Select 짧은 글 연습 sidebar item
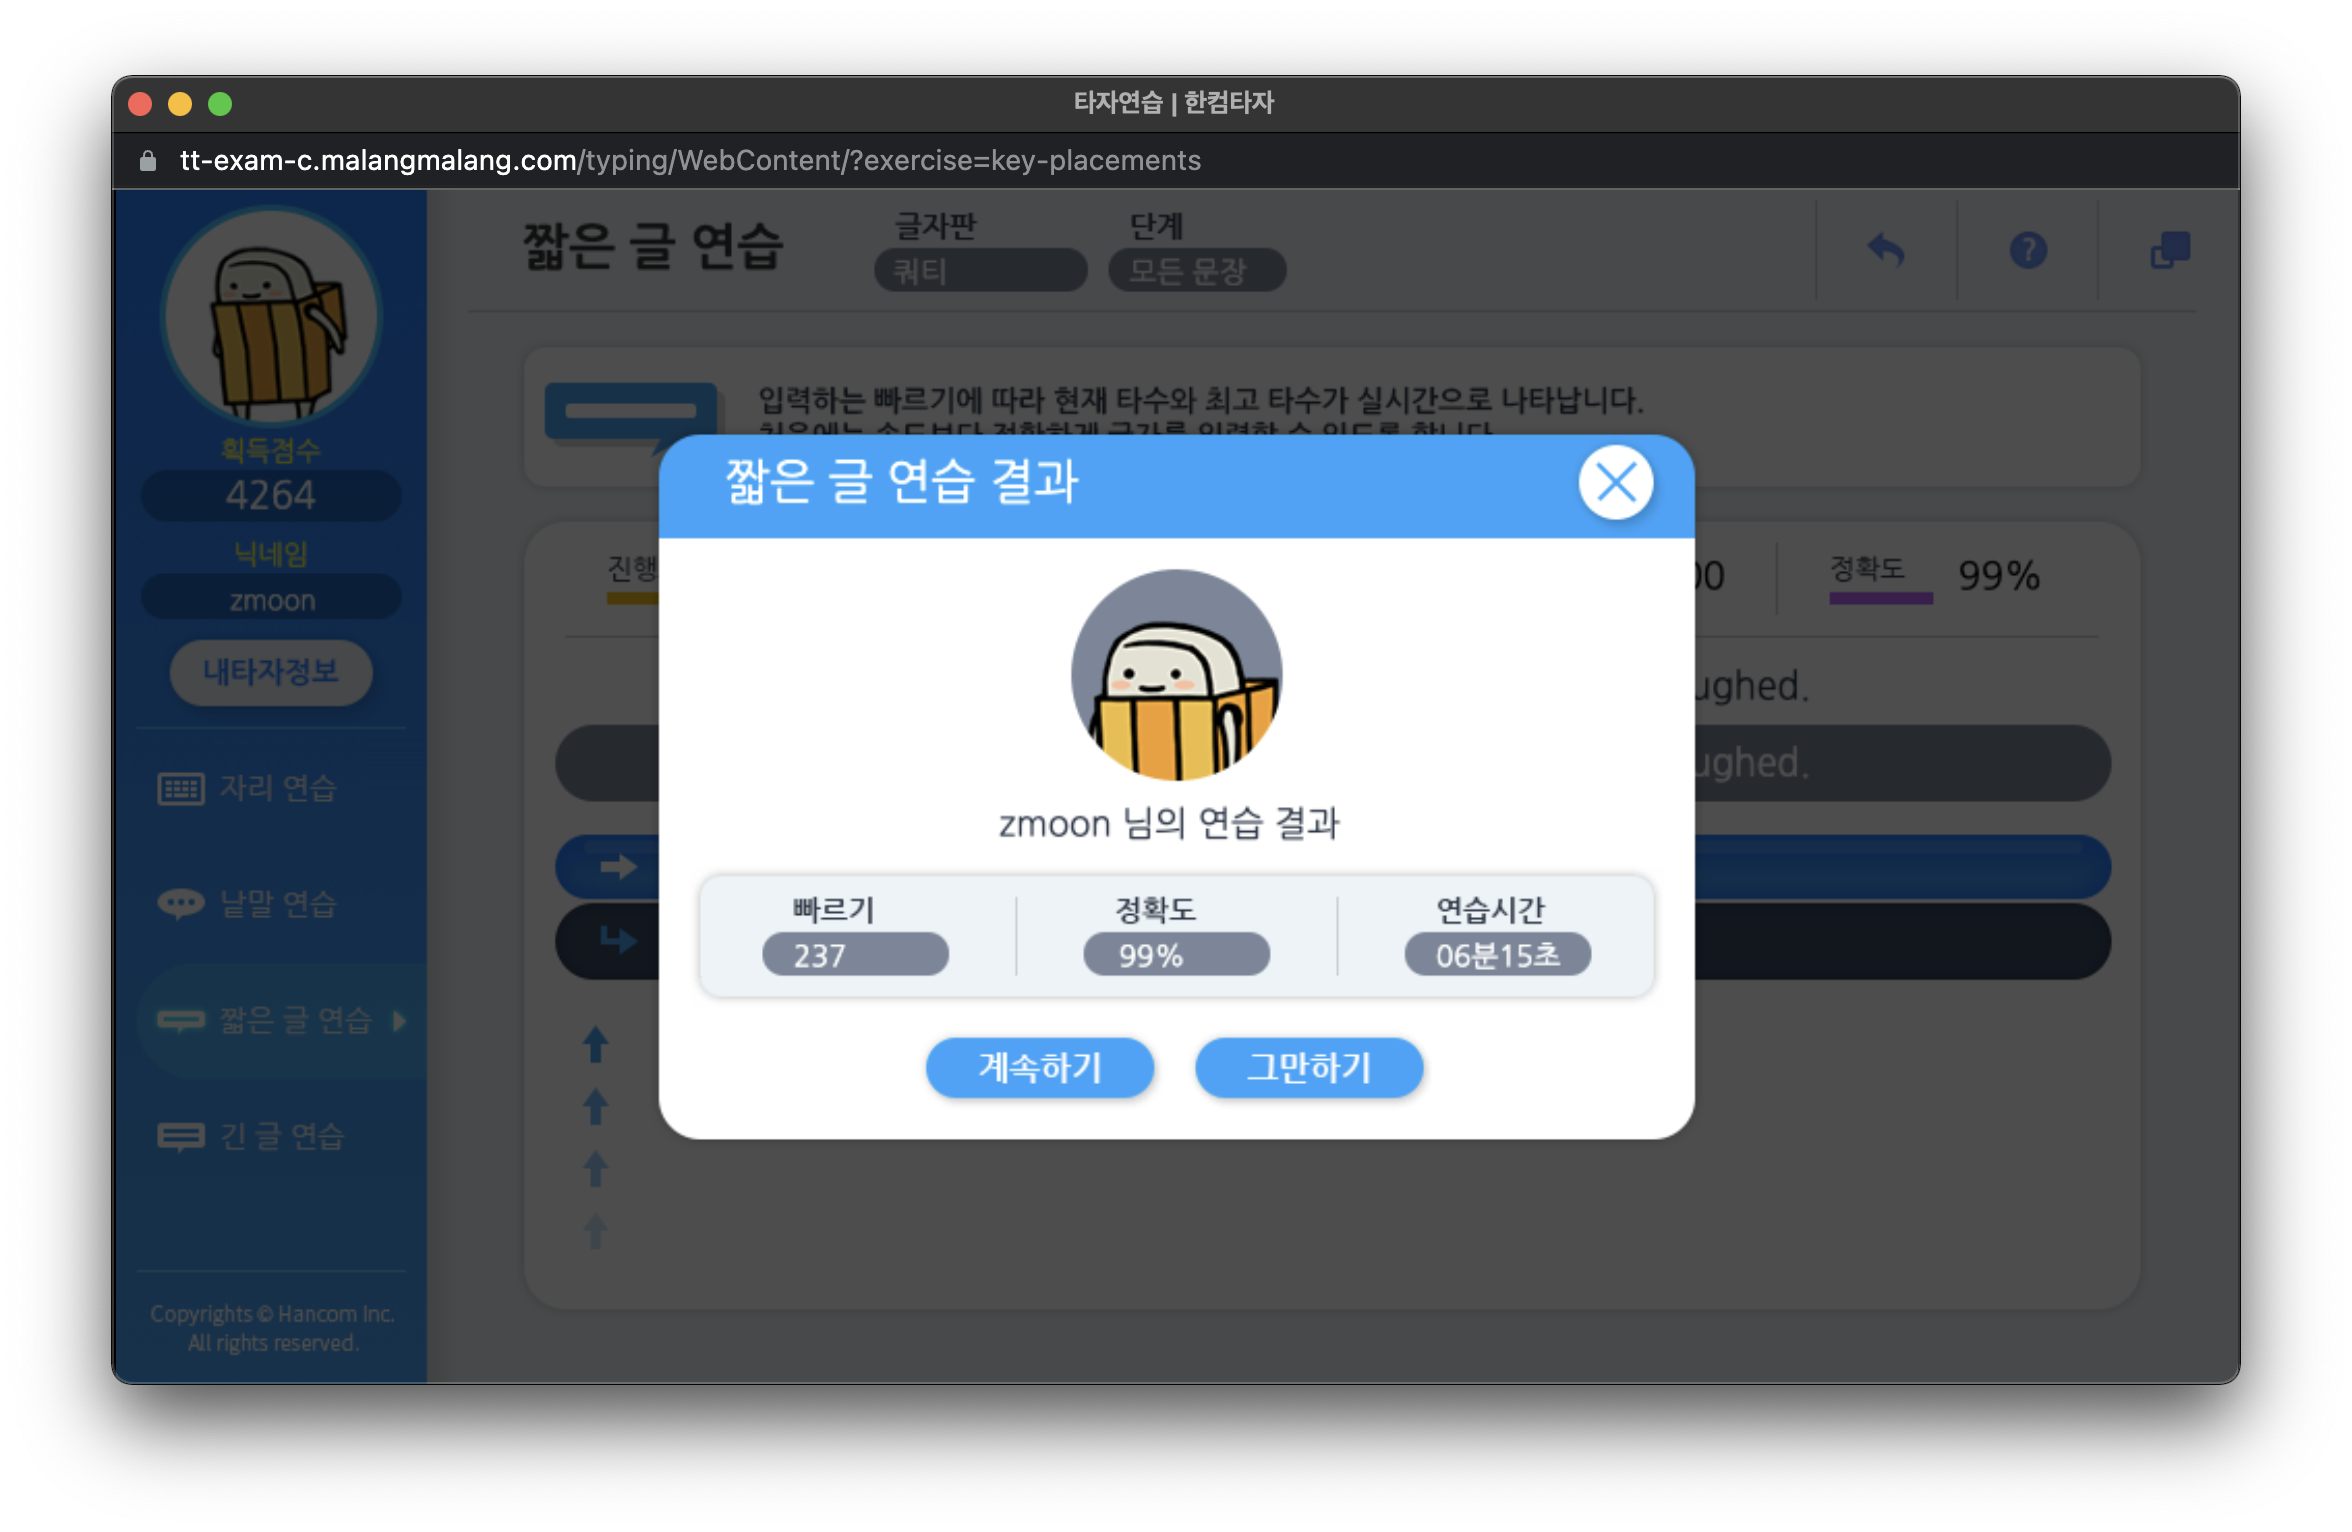 pyautogui.click(x=266, y=1020)
